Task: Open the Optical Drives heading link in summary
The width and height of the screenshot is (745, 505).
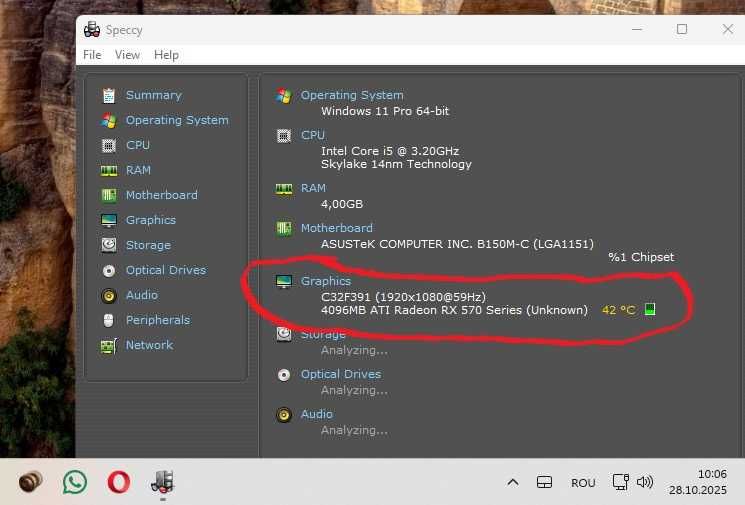Action: (x=341, y=374)
